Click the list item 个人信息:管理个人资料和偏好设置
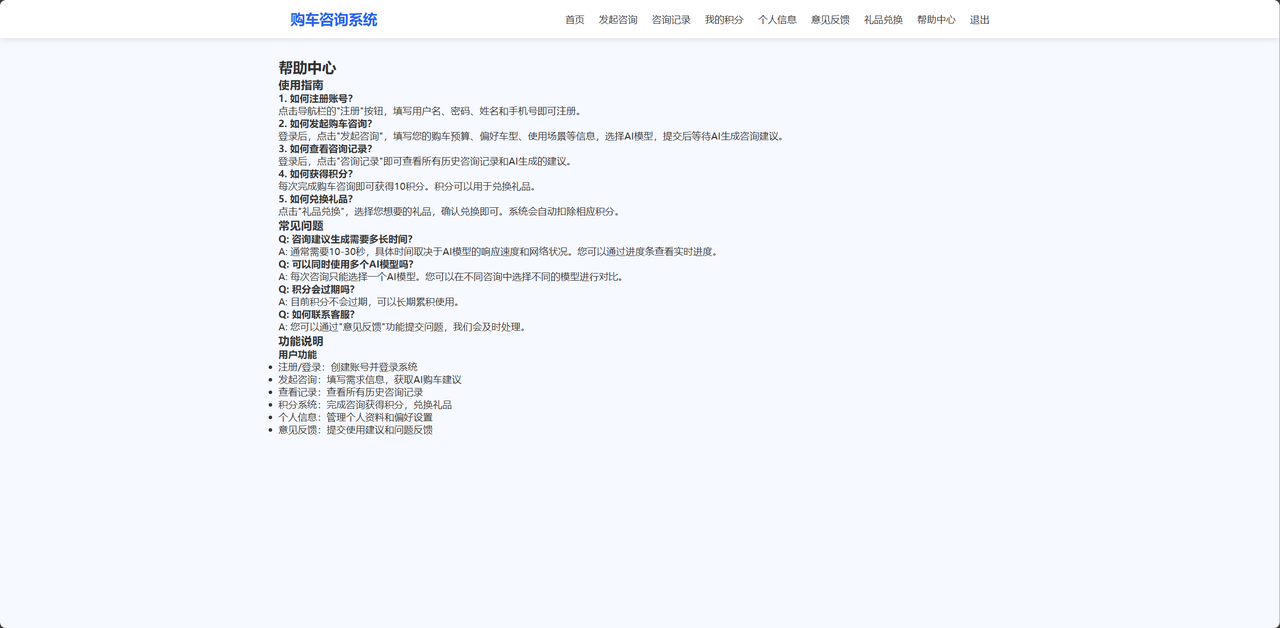The width and height of the screenshot is (1280, 628). (356, 417)
